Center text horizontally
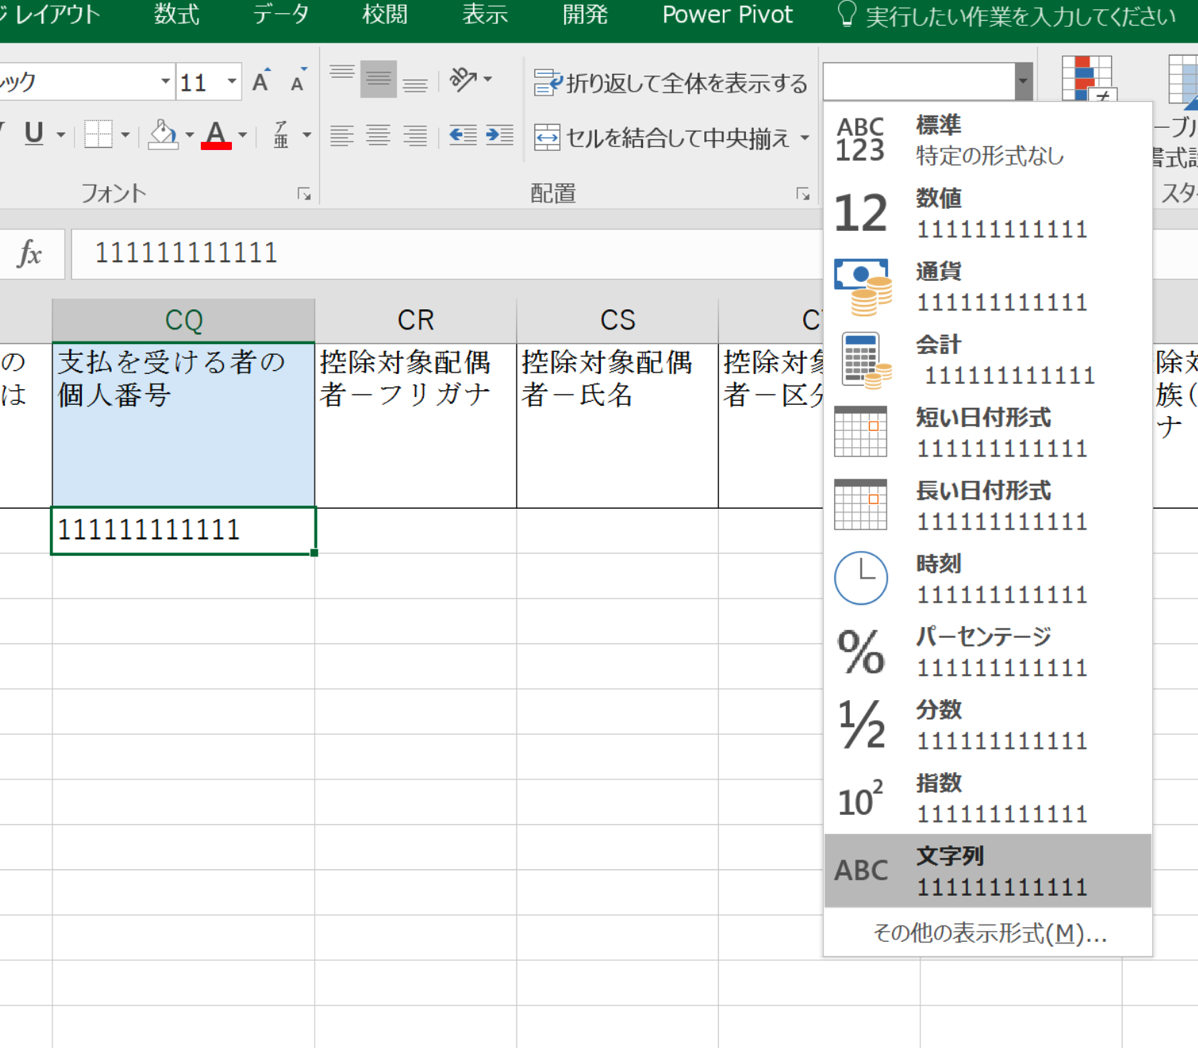The width and height of the screenshot is (1198, 1048). [378, 135]
